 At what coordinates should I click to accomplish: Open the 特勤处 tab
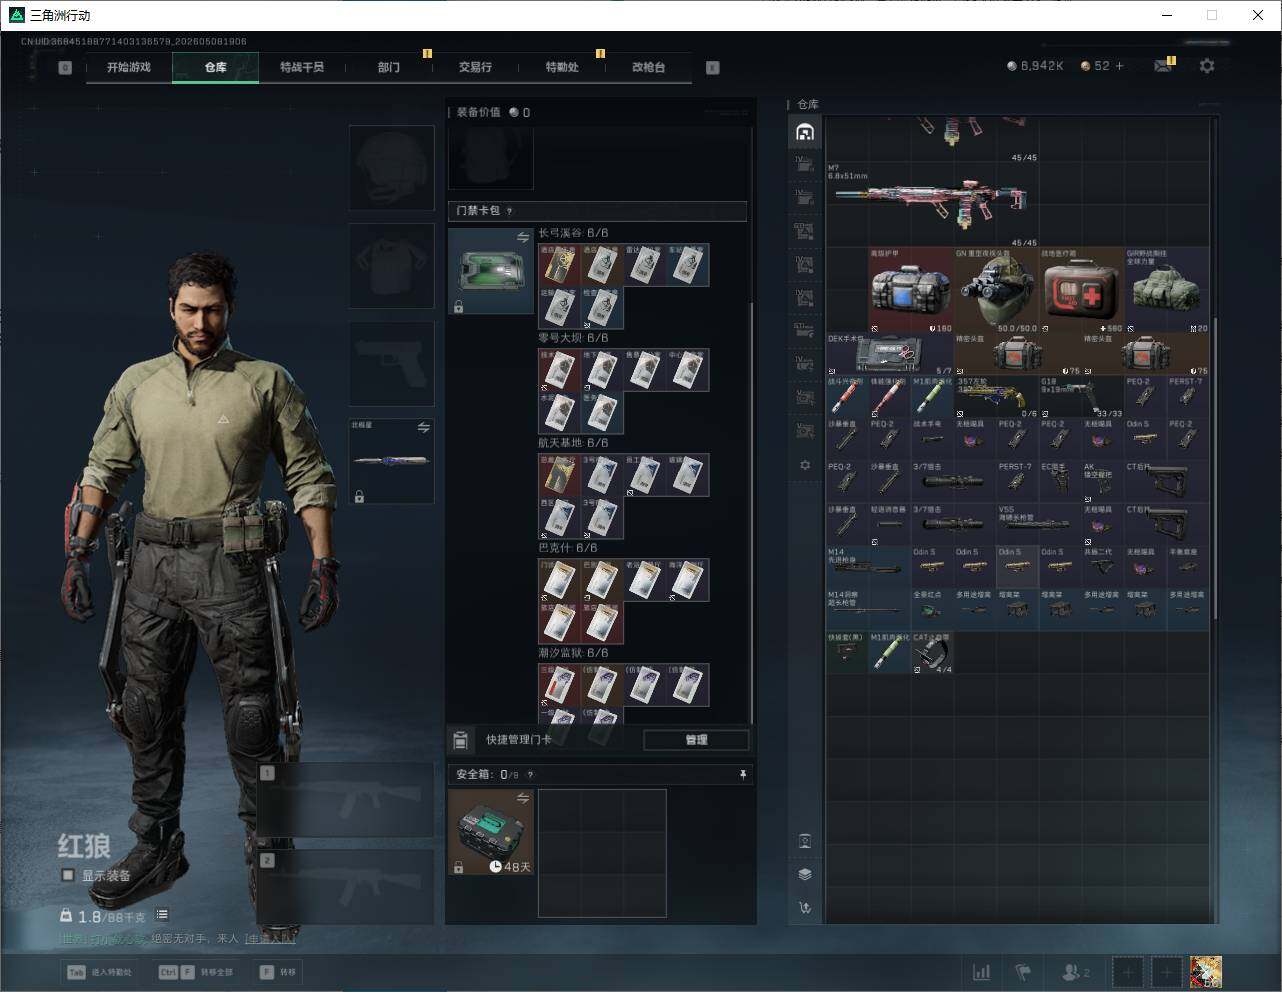562,67
